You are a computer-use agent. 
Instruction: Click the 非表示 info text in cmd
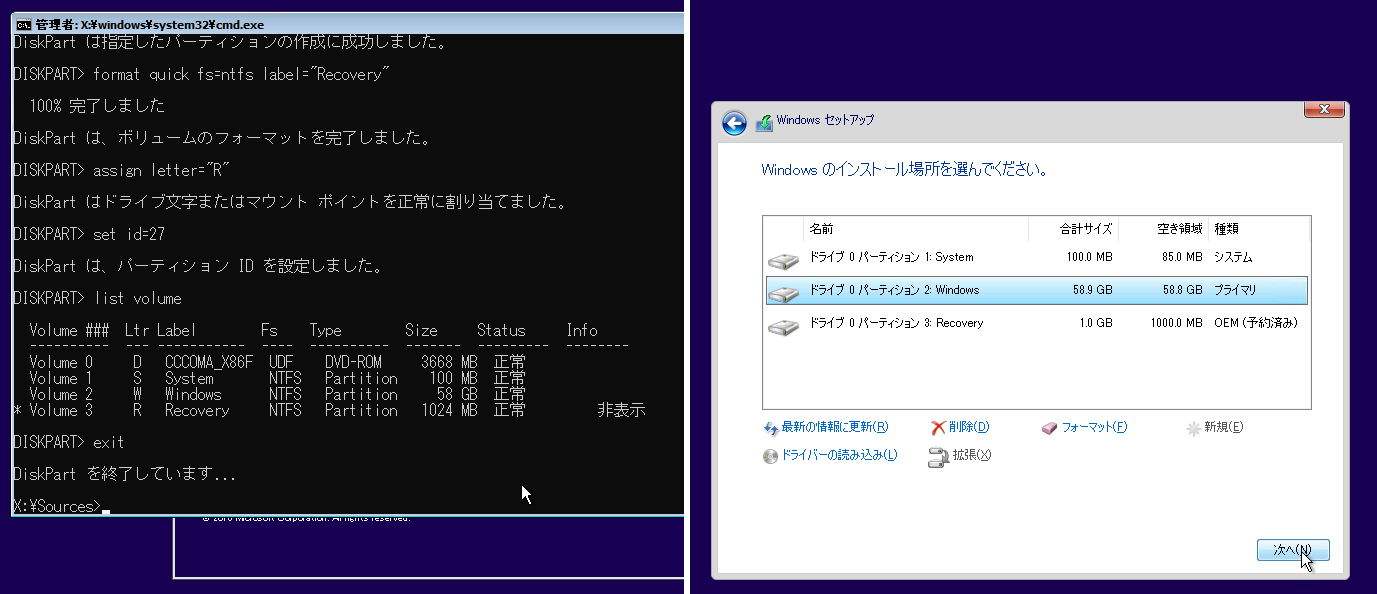pos(622,410)
